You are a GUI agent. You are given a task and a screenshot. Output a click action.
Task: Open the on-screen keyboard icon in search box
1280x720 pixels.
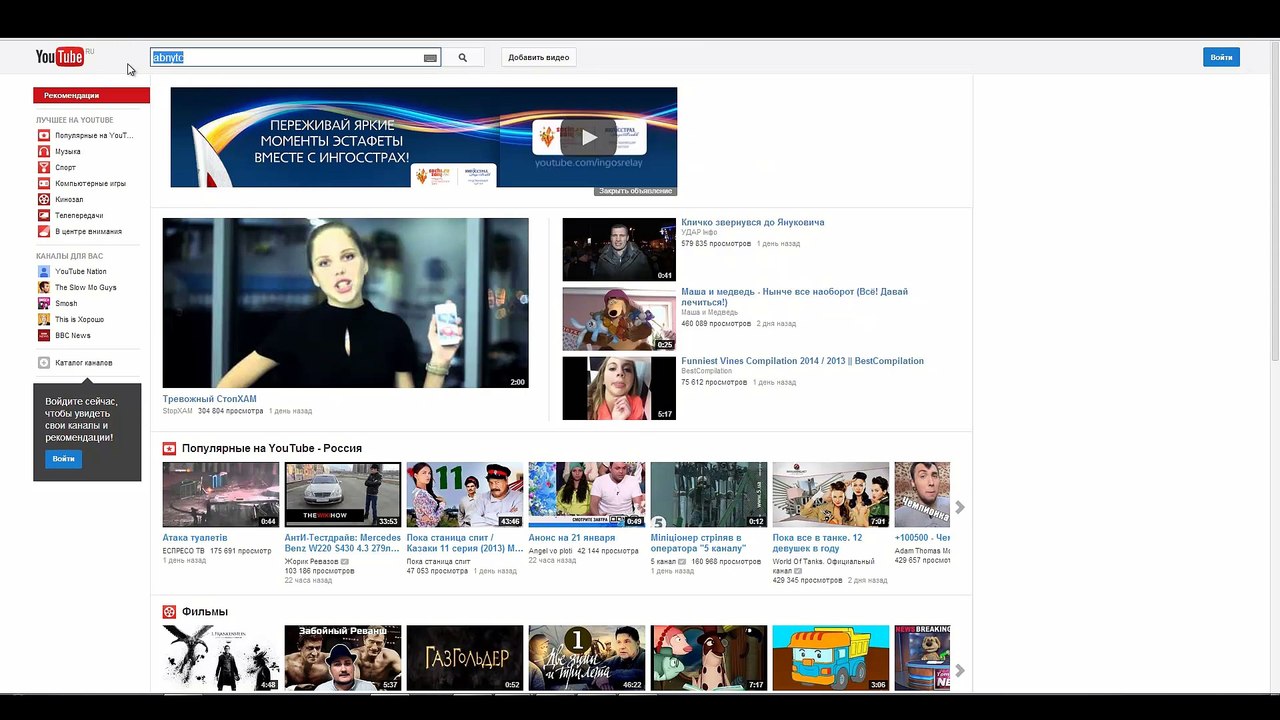click(x=430, y=58)
